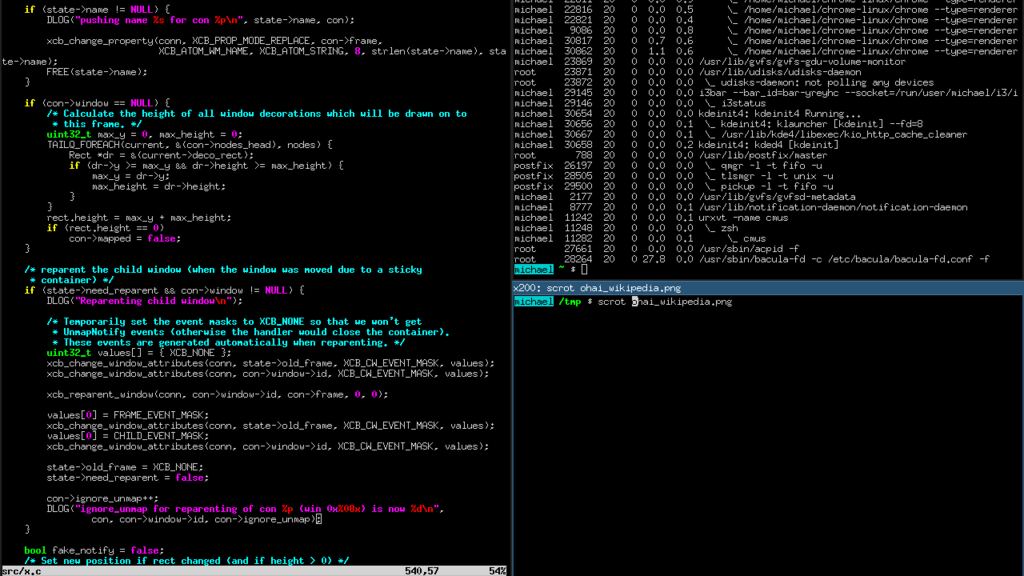Screen dimensions: 1024x576
Task: Click the 'Rect *dr = &(current->deco_rect);' line
Action: pos(161,155)
